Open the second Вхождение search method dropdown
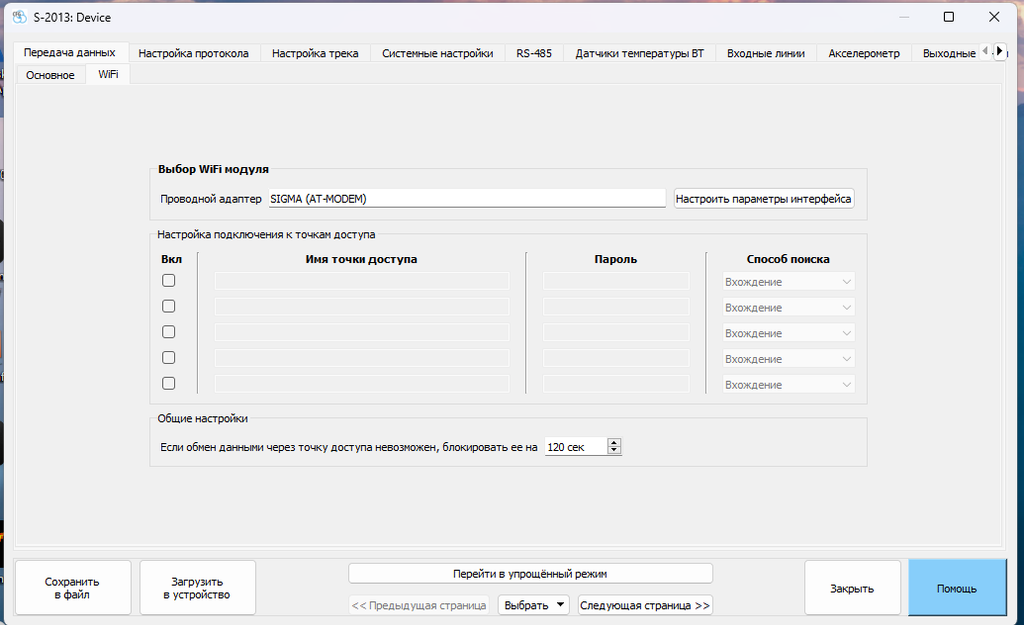Viewport: 1024px width, 625px height. [x=788, y=308]
